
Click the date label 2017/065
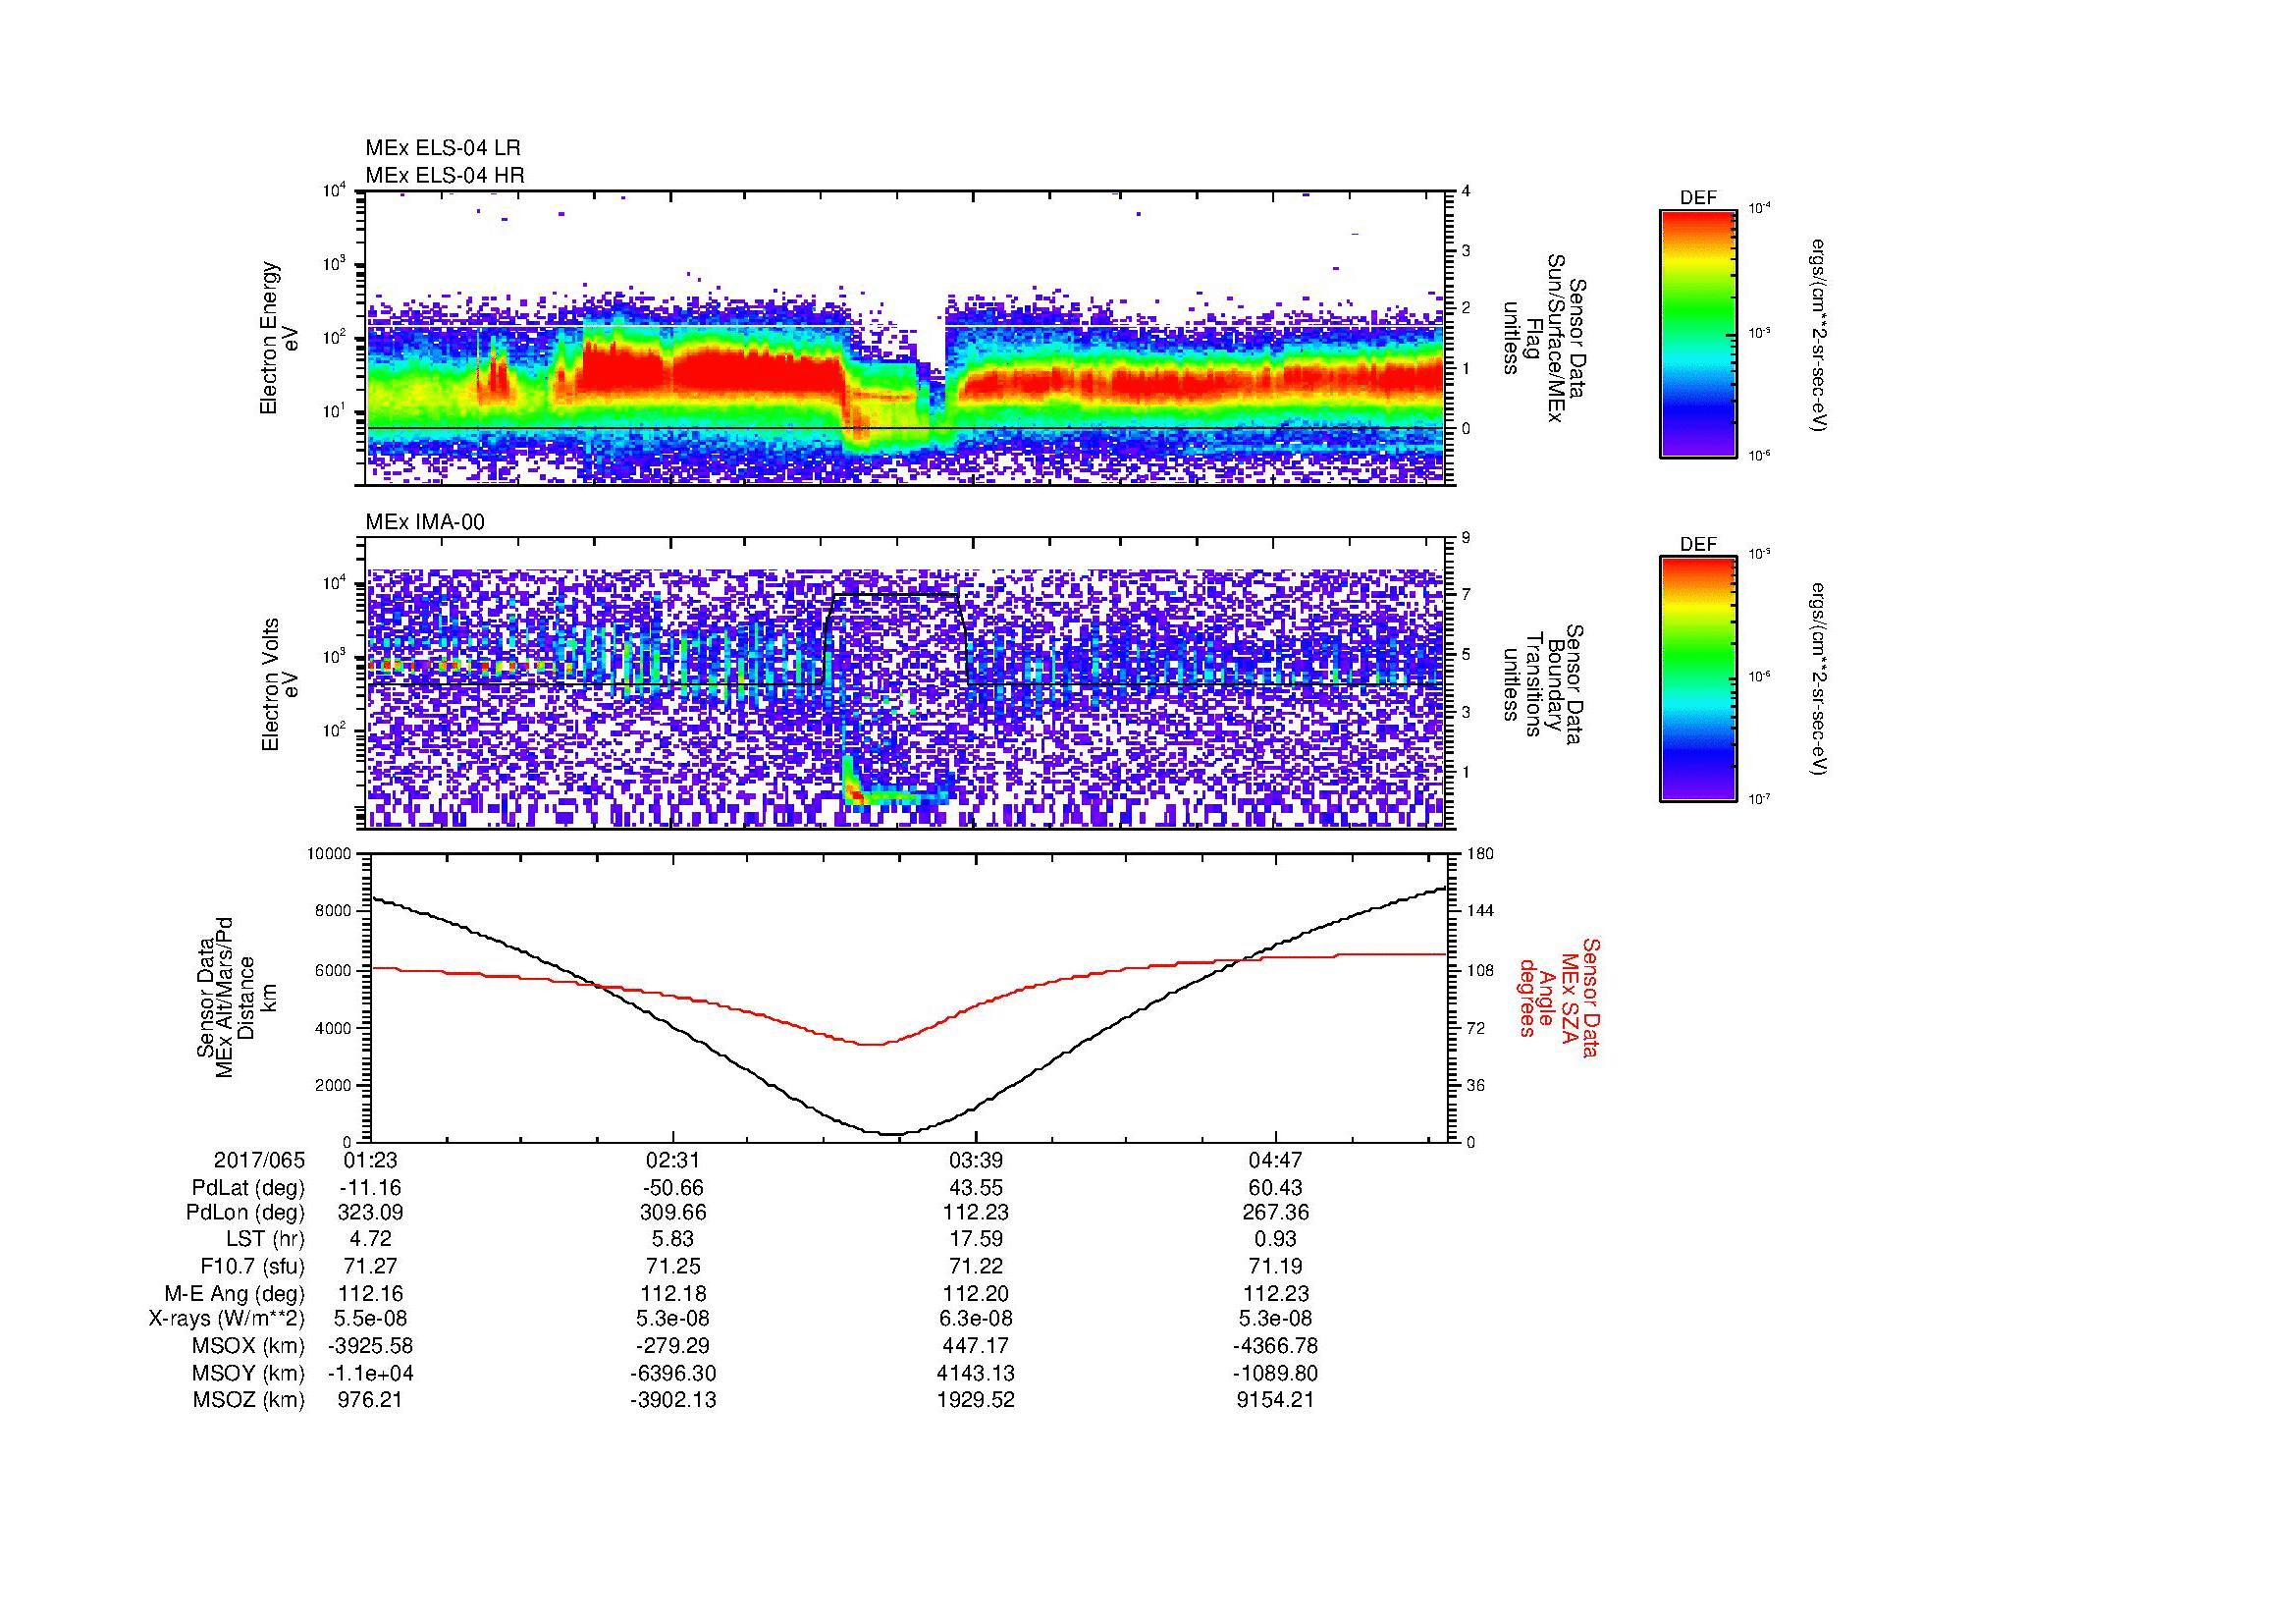coord(259,1161)
